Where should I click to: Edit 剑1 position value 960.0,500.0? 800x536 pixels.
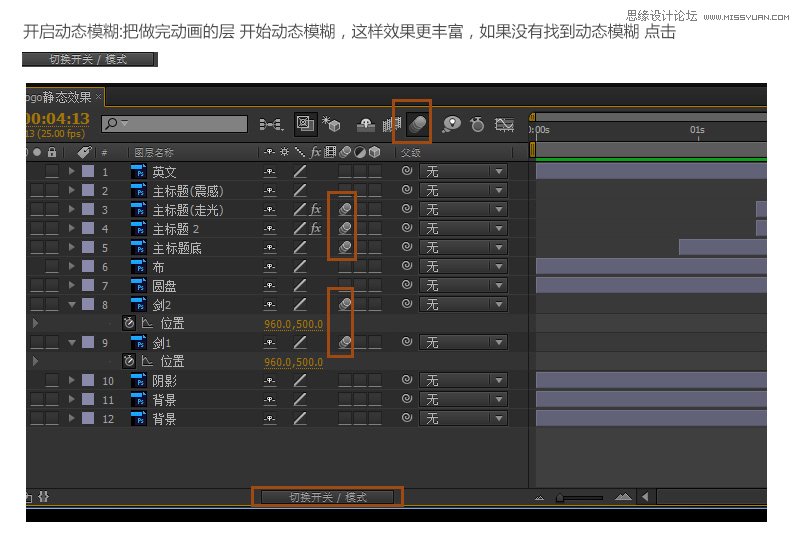pos(293,362)
